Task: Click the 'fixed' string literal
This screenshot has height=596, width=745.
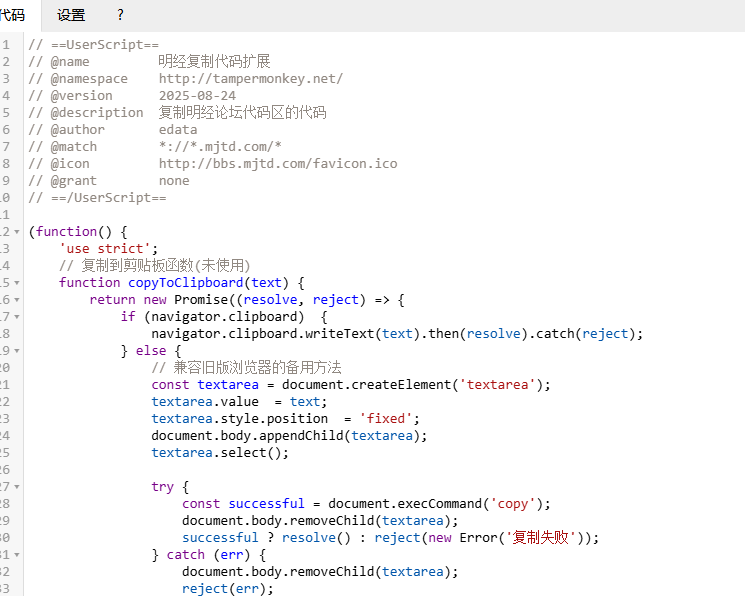Action: (x=385, y=419)
